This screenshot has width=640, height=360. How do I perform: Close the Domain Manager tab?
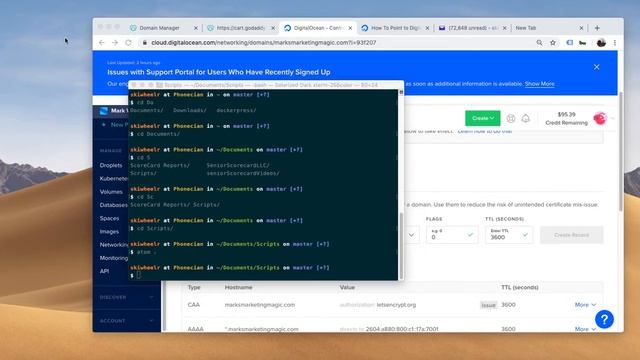click(196, 28)
